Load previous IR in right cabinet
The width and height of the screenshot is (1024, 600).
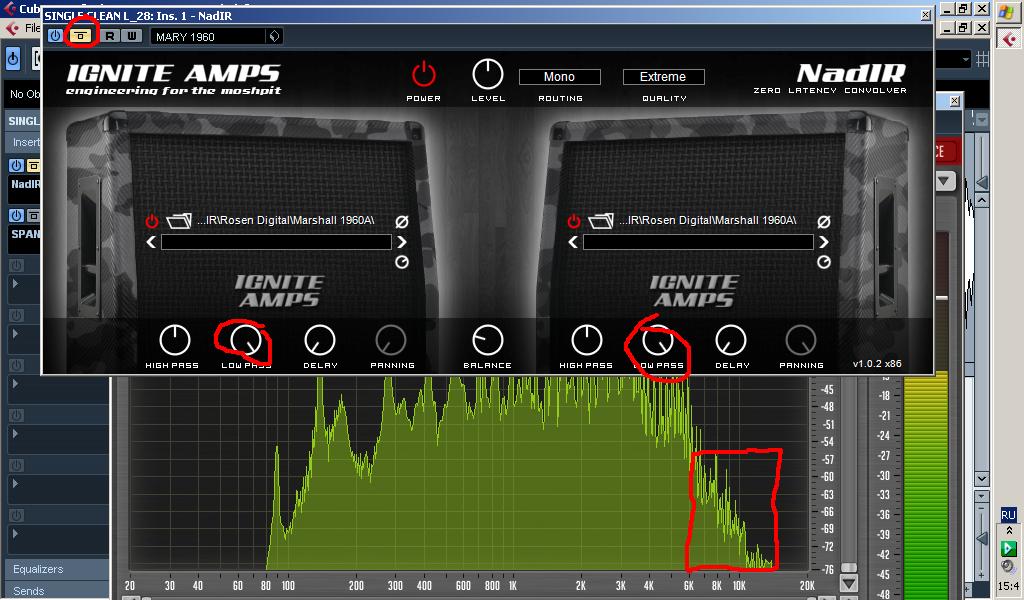point(573,242)
